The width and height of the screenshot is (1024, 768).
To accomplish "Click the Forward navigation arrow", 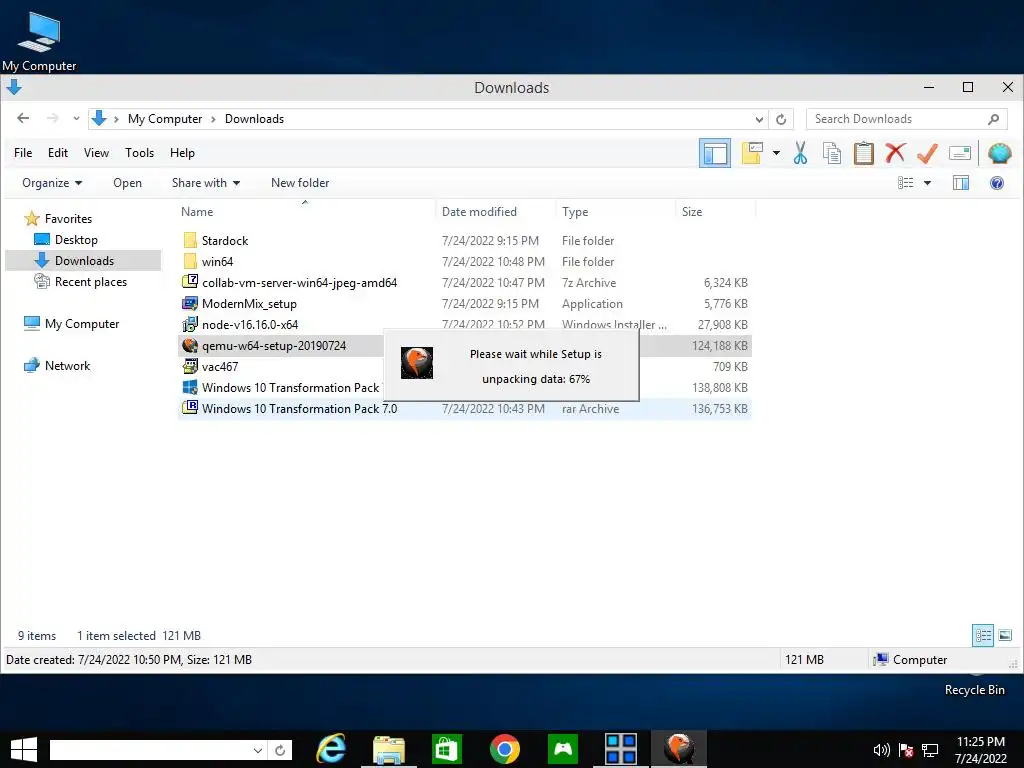I will (53, 118).
